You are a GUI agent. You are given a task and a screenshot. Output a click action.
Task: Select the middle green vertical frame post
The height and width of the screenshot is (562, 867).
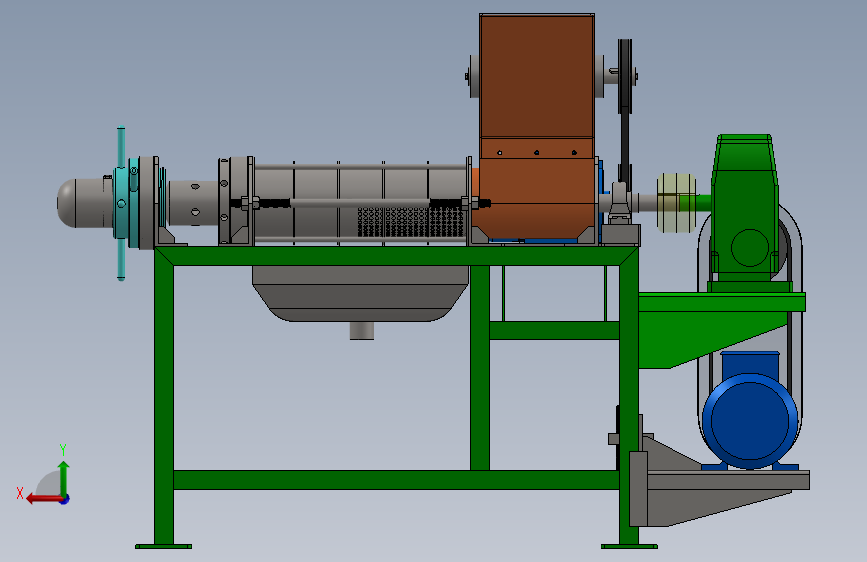[x=479, y=368]
